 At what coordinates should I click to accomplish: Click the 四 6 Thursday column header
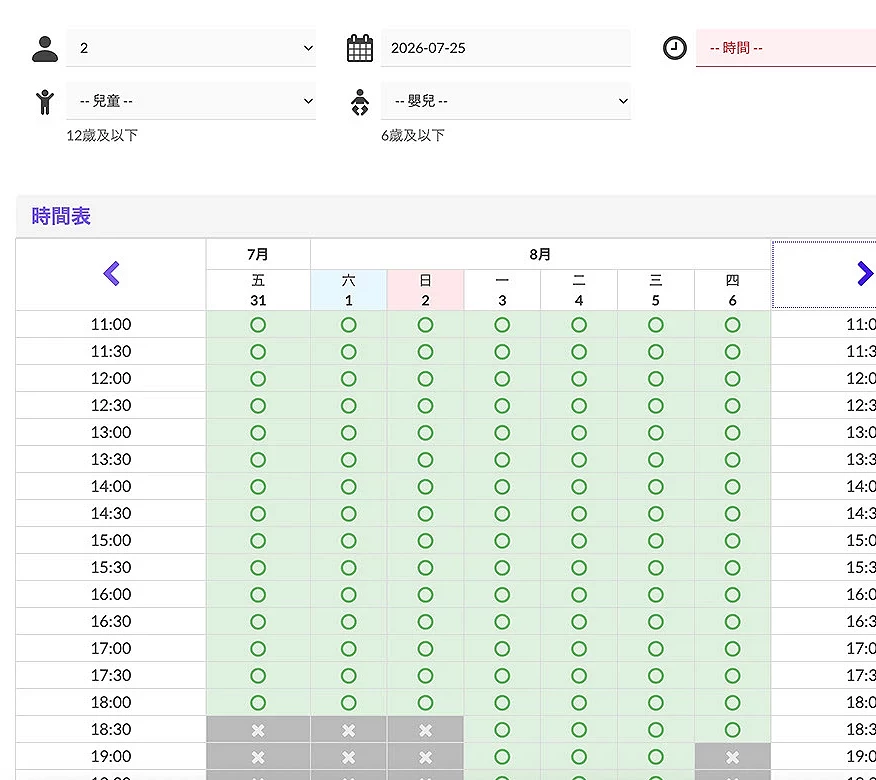click(x=732, y=290)
